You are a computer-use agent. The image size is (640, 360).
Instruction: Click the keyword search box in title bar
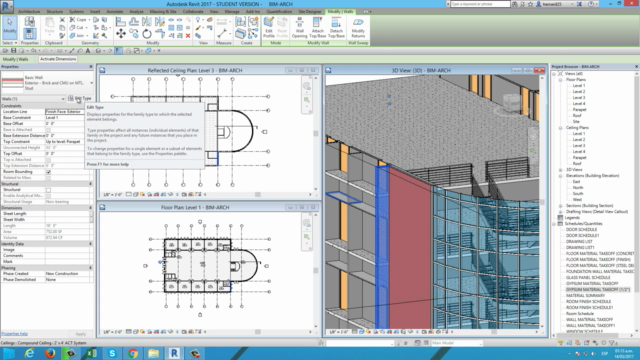(x=480, y=4)
